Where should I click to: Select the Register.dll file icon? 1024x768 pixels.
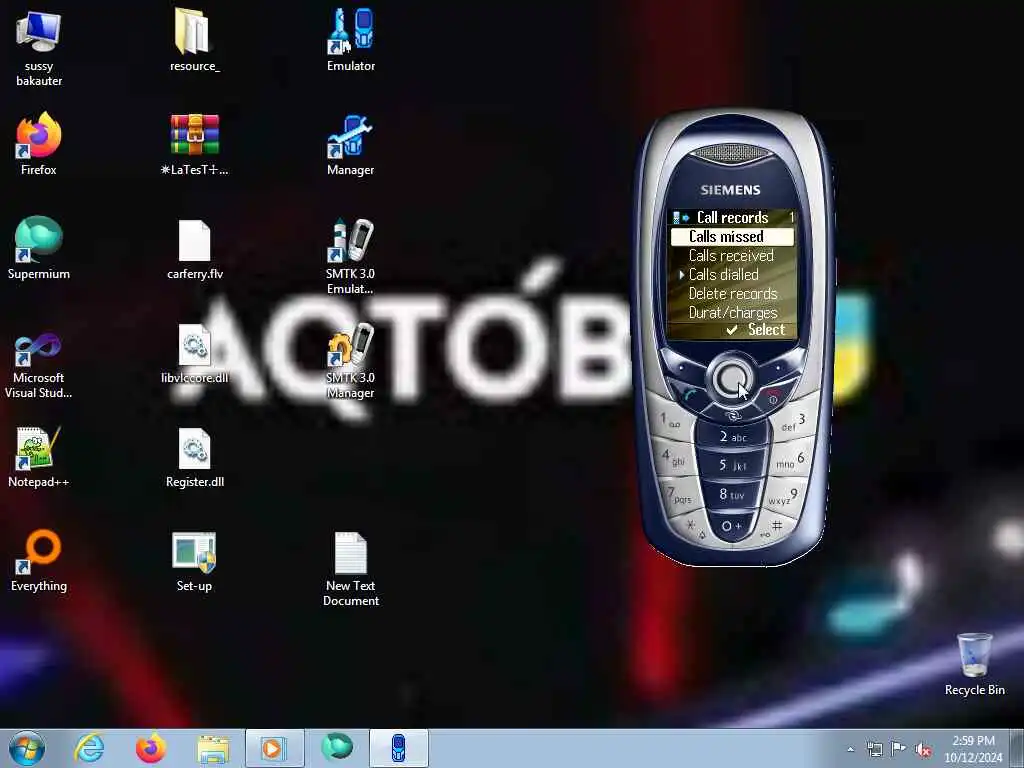click(194, 456)
